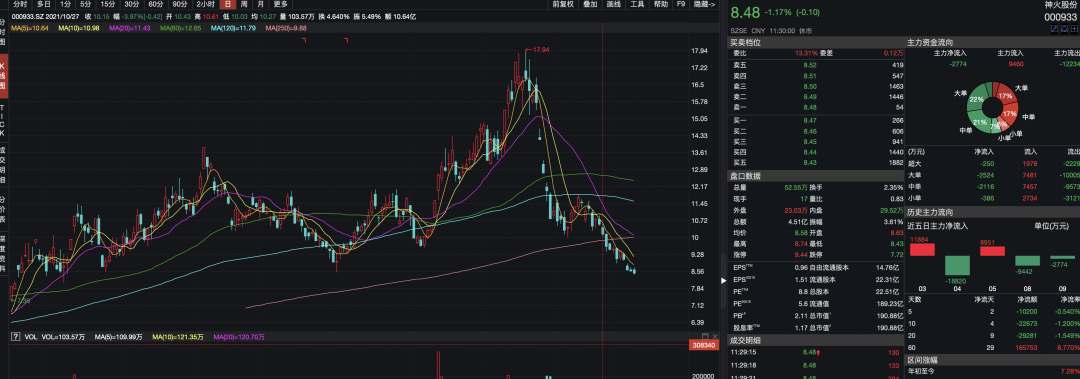Click the MA(250)=9.88 indicator label
The height and width of the screenshot is (379, 1080).
coord(287,28)
